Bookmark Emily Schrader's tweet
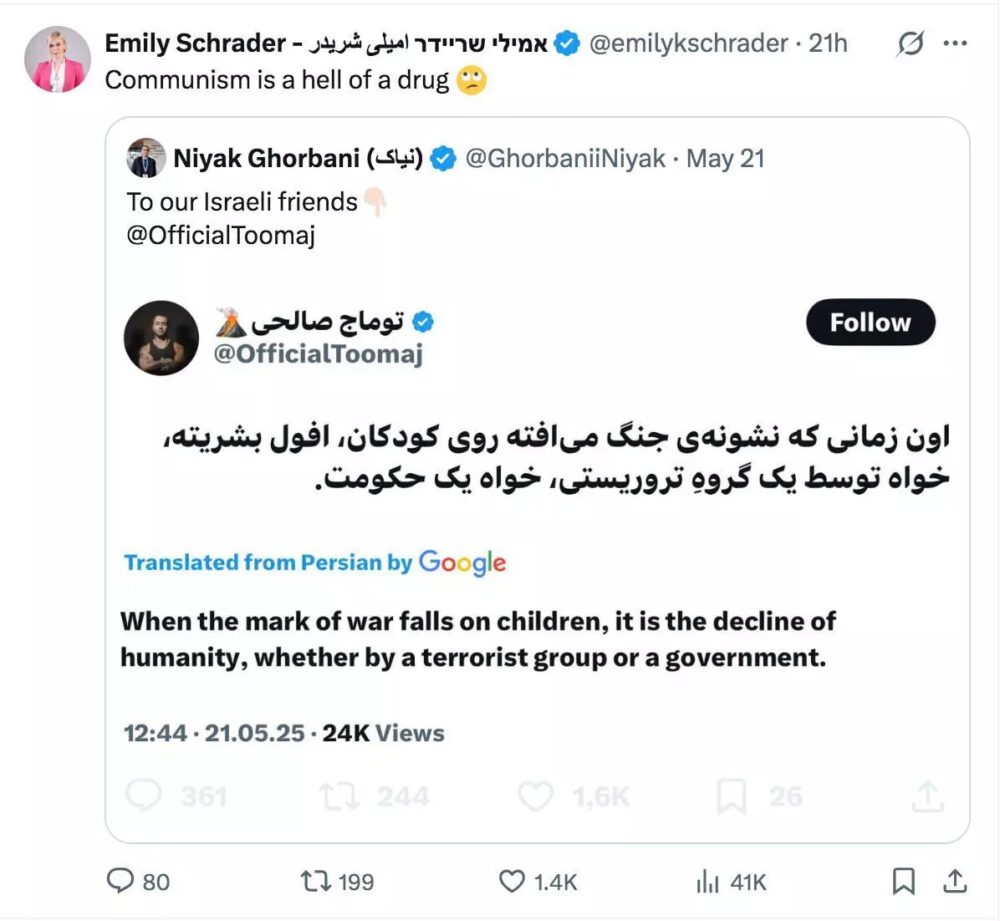Viewport: 1000px width, 921px height. pyautogui.click(x=903, y=881)
